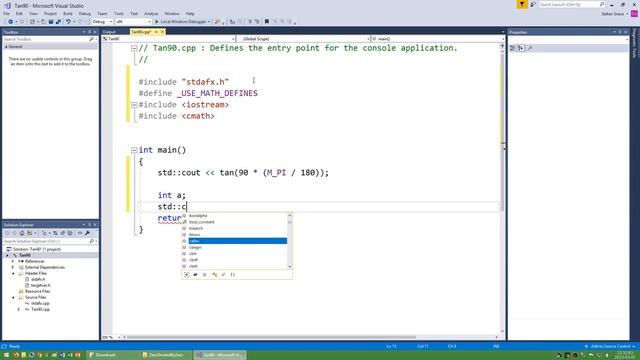
Task: Click the Properties wrench in Solution Explorer
Action: tap(87, 233)
